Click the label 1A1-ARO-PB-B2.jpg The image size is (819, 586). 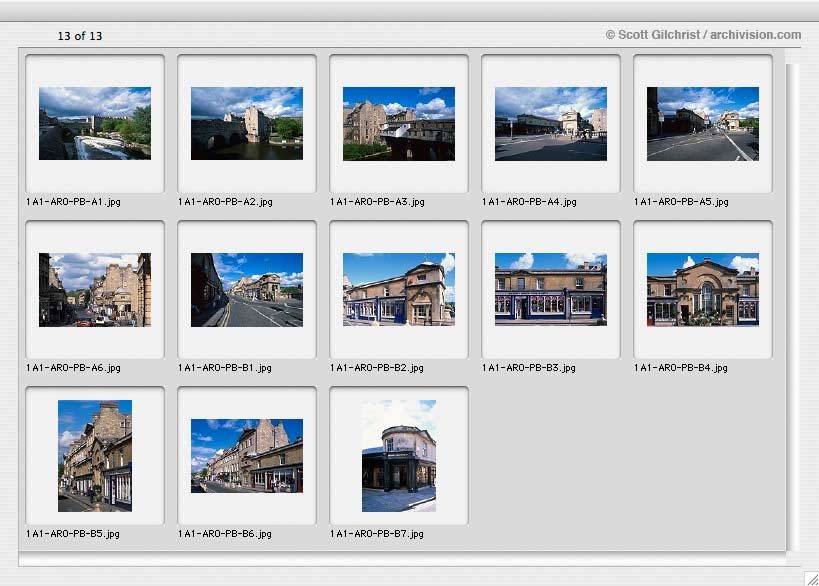(377, 368)
